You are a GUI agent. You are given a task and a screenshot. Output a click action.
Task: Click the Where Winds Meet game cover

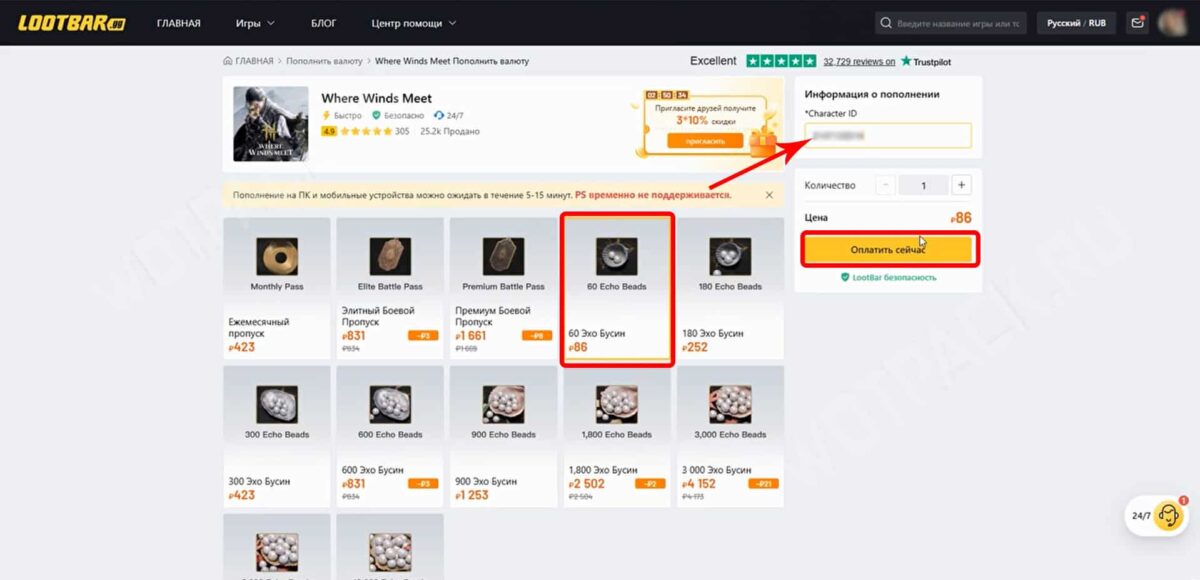[271, 124]
